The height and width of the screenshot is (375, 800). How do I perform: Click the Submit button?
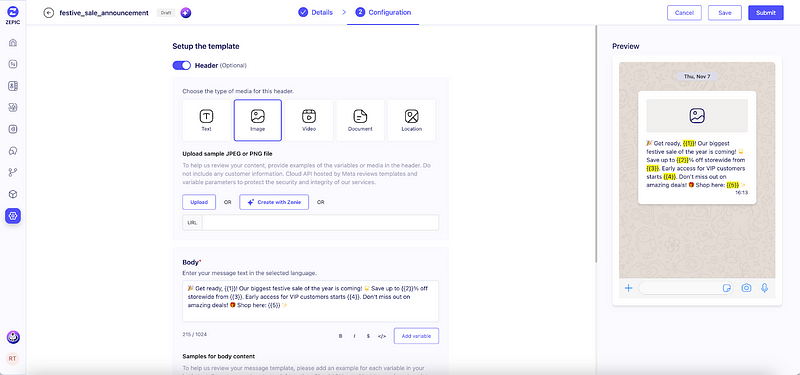click(766, 13)
